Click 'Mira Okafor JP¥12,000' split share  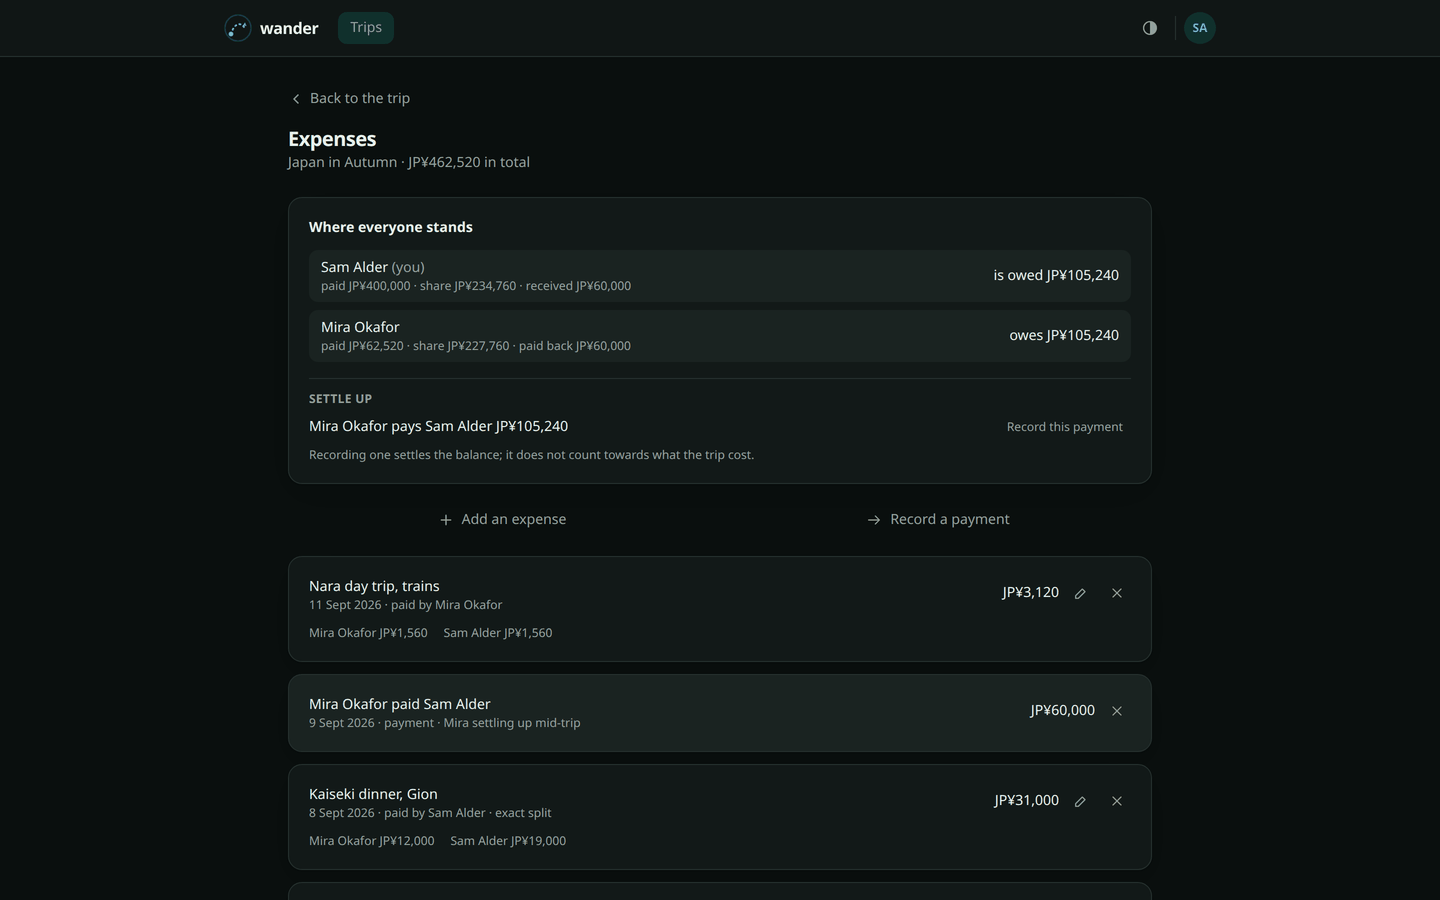(372, 841)
